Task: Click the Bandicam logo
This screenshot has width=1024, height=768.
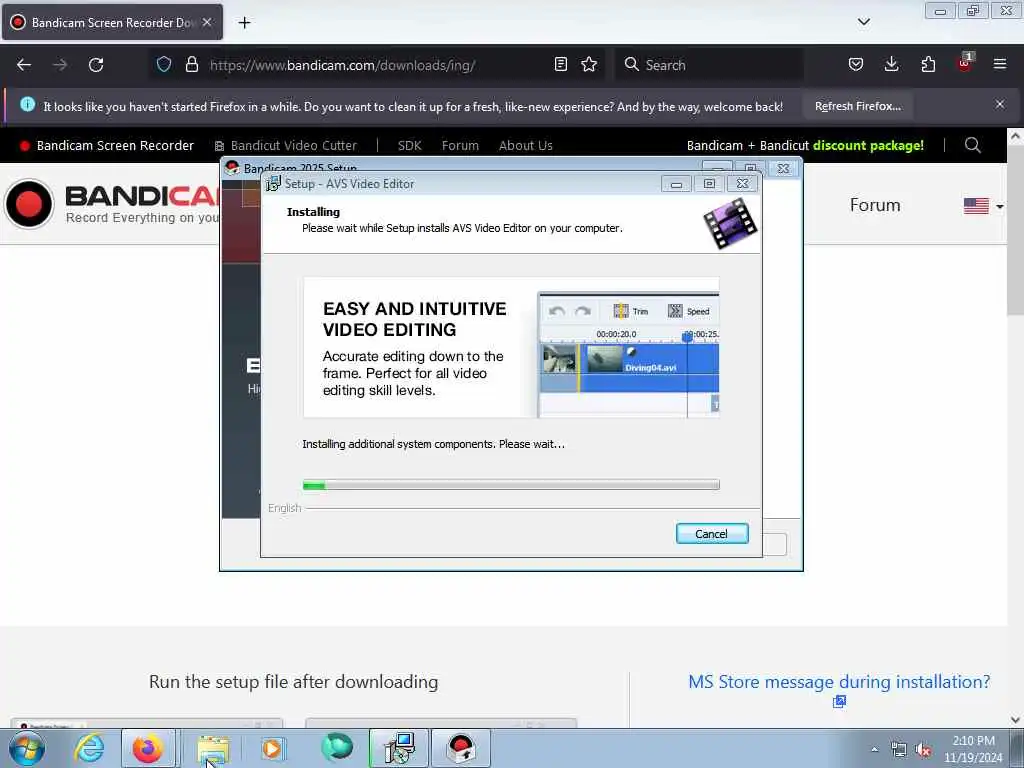Action: point(111,204)
